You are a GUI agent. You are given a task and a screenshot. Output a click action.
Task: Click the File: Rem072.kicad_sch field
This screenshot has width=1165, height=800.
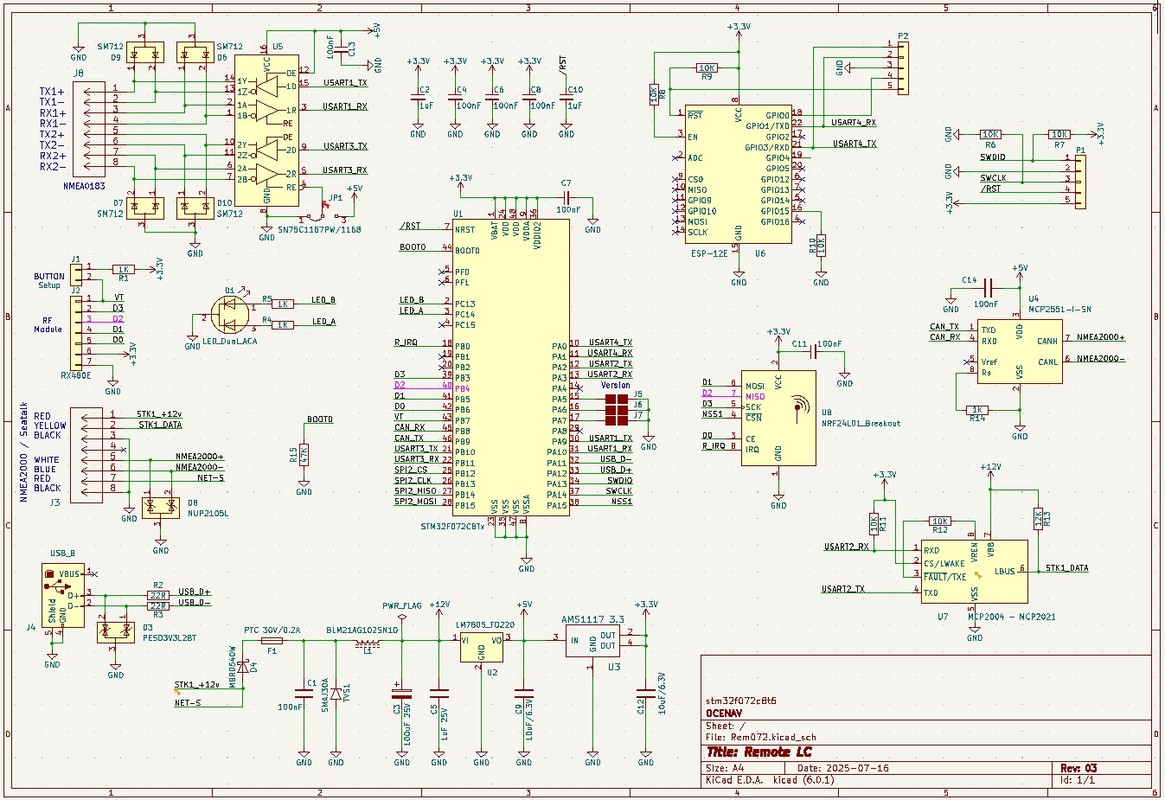761,738
